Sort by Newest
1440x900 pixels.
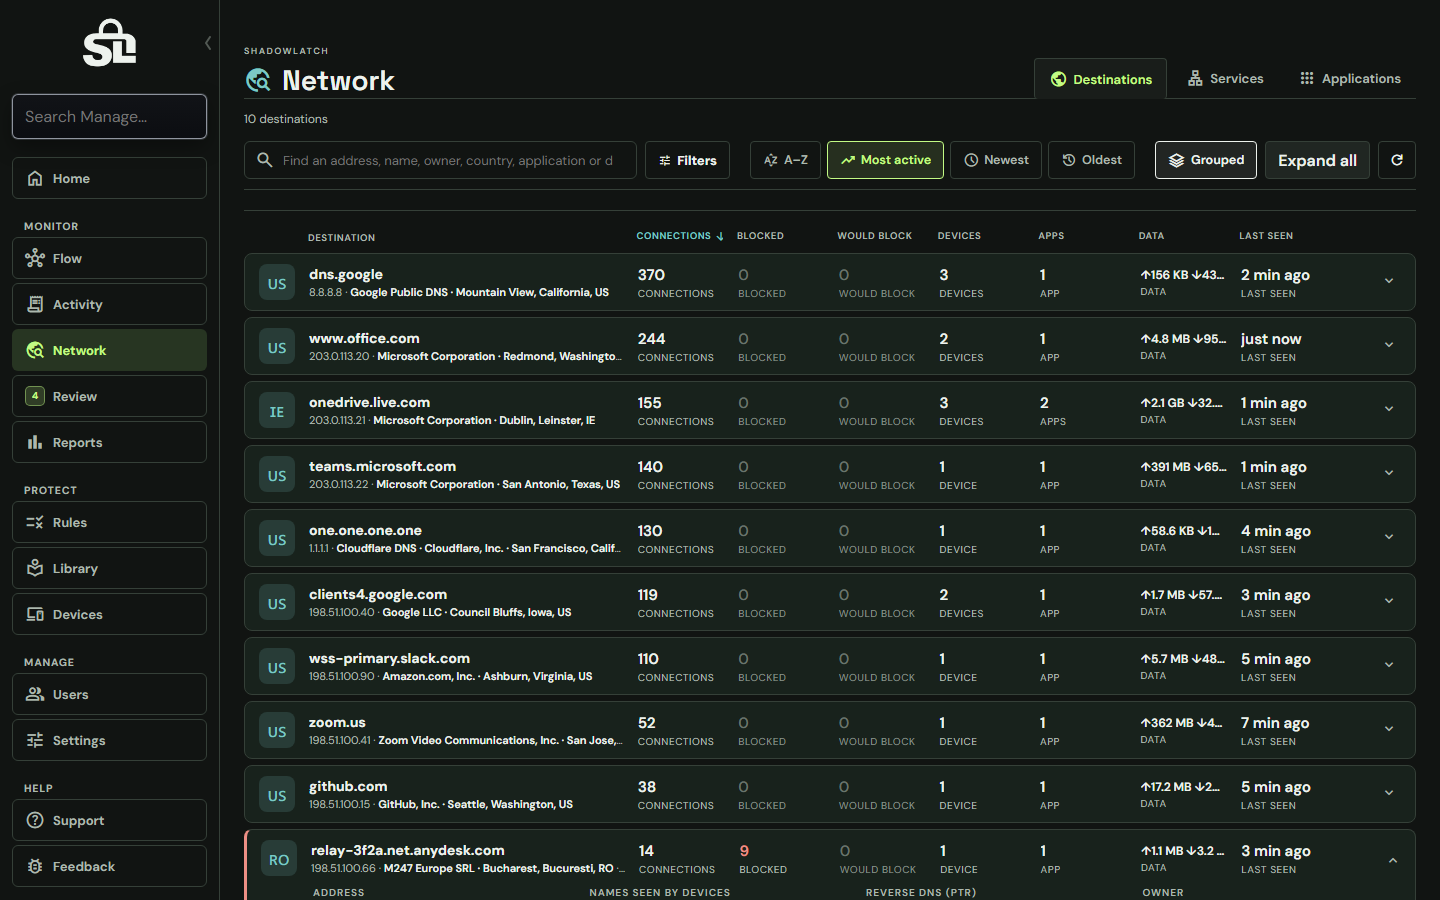coord(996,160)
